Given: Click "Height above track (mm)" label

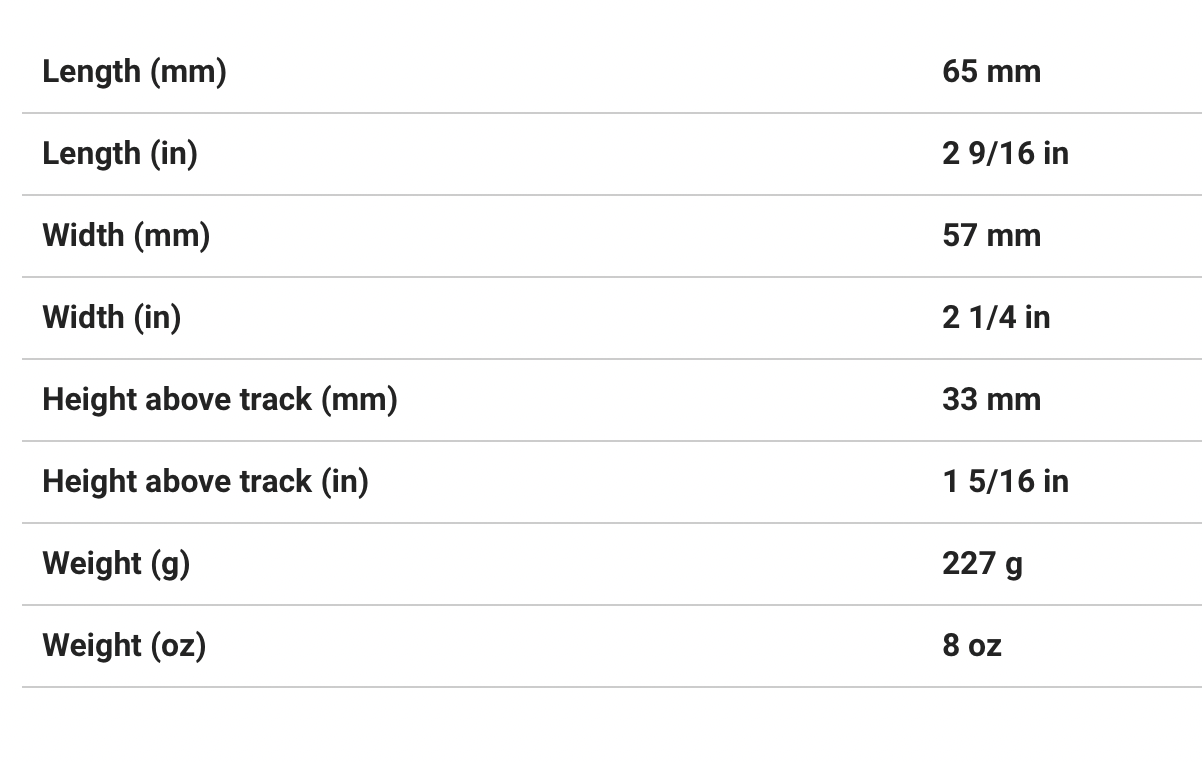Looking at the screenshot, I should [x=220, y=400].
